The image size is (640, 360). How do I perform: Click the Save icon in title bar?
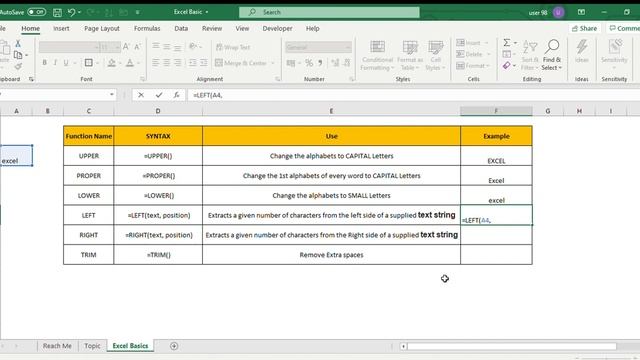point(57,12)
